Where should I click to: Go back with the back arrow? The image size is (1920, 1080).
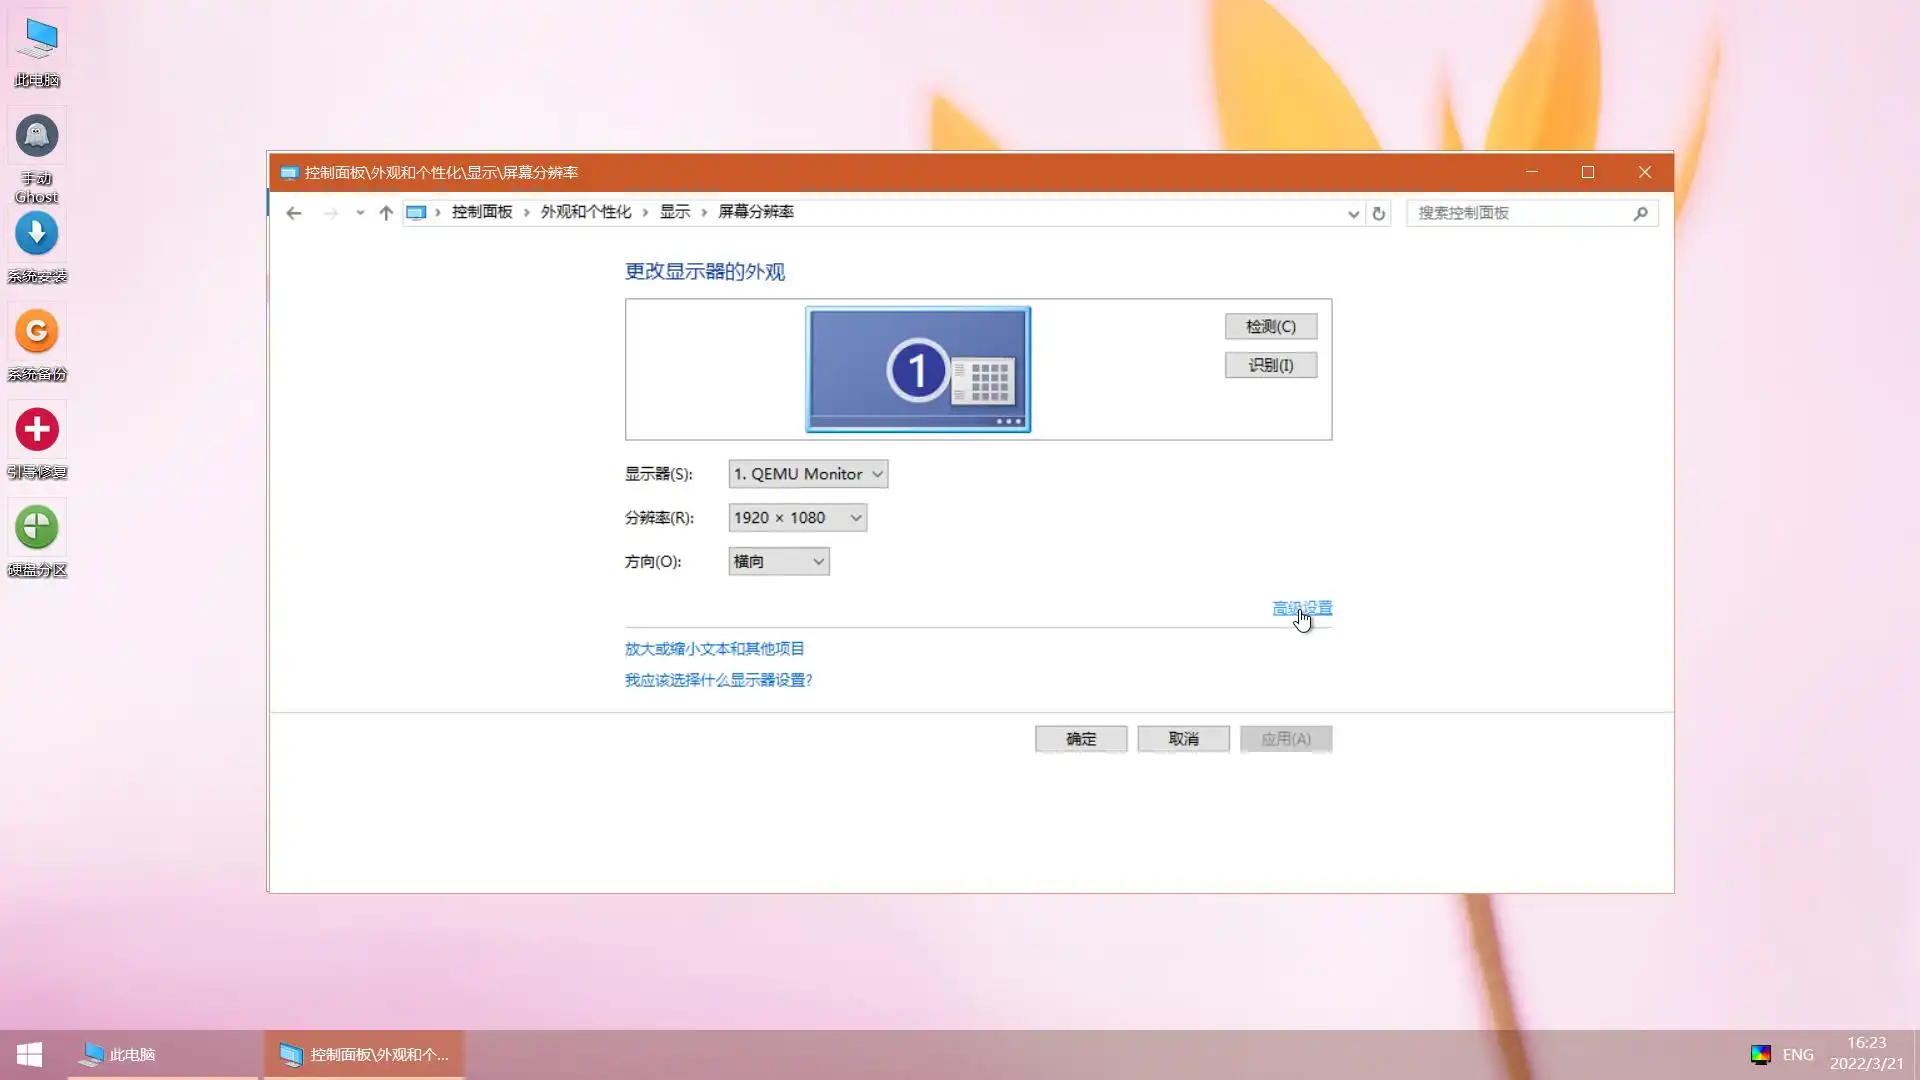pos(293,213)
